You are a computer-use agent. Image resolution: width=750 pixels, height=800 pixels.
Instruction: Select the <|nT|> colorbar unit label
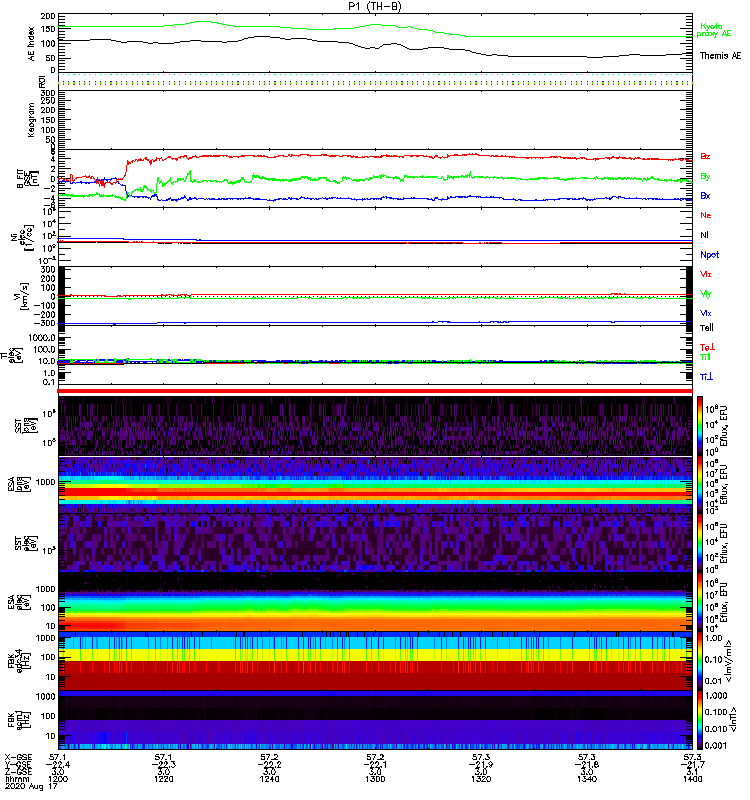tap(733, 719)
